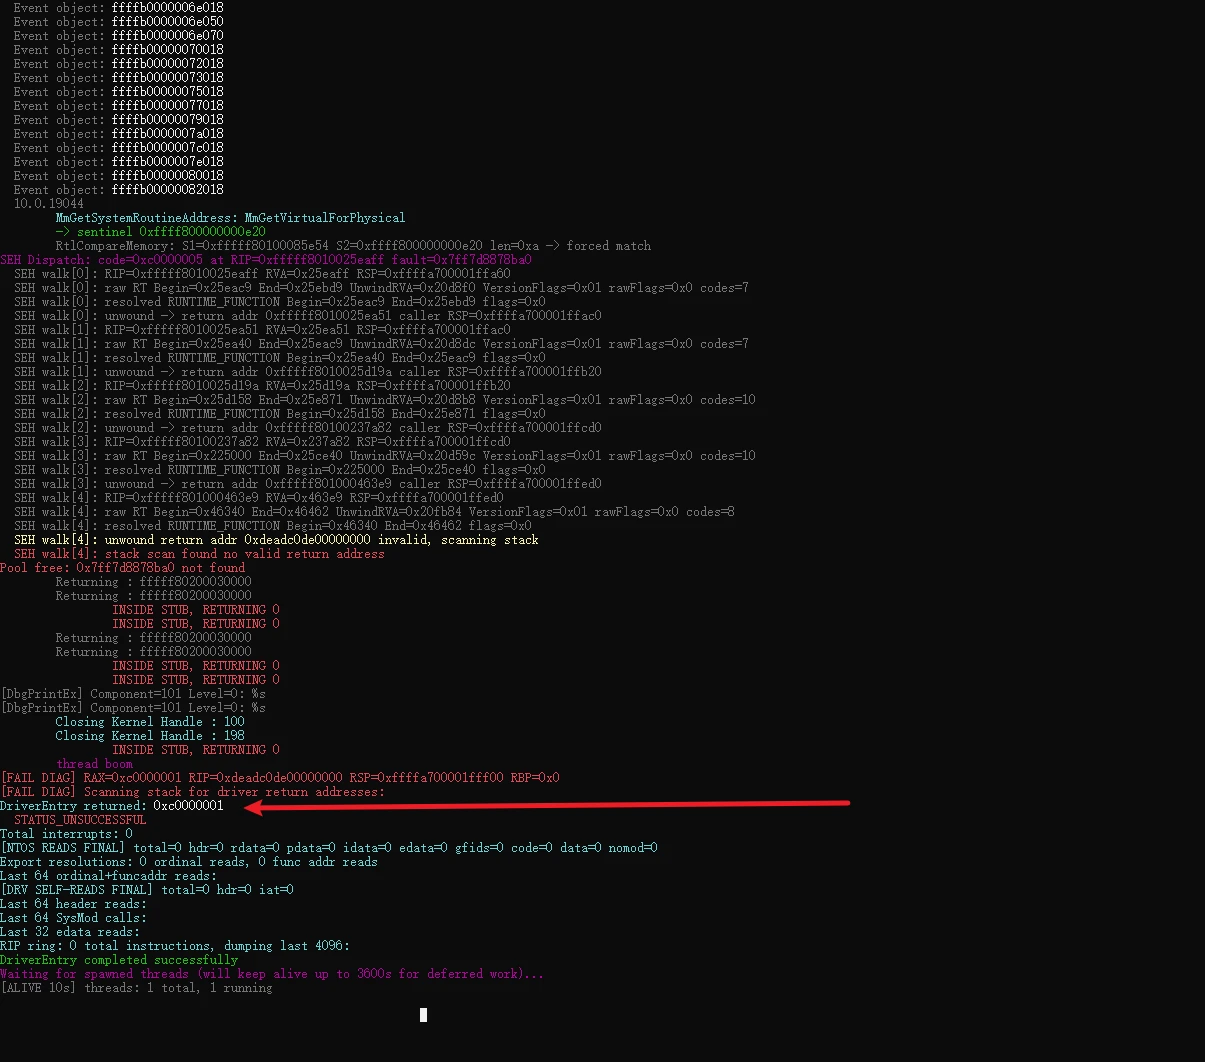Select the 'STATUS_UNSUCCESSFUL' line

coord(80,819)
